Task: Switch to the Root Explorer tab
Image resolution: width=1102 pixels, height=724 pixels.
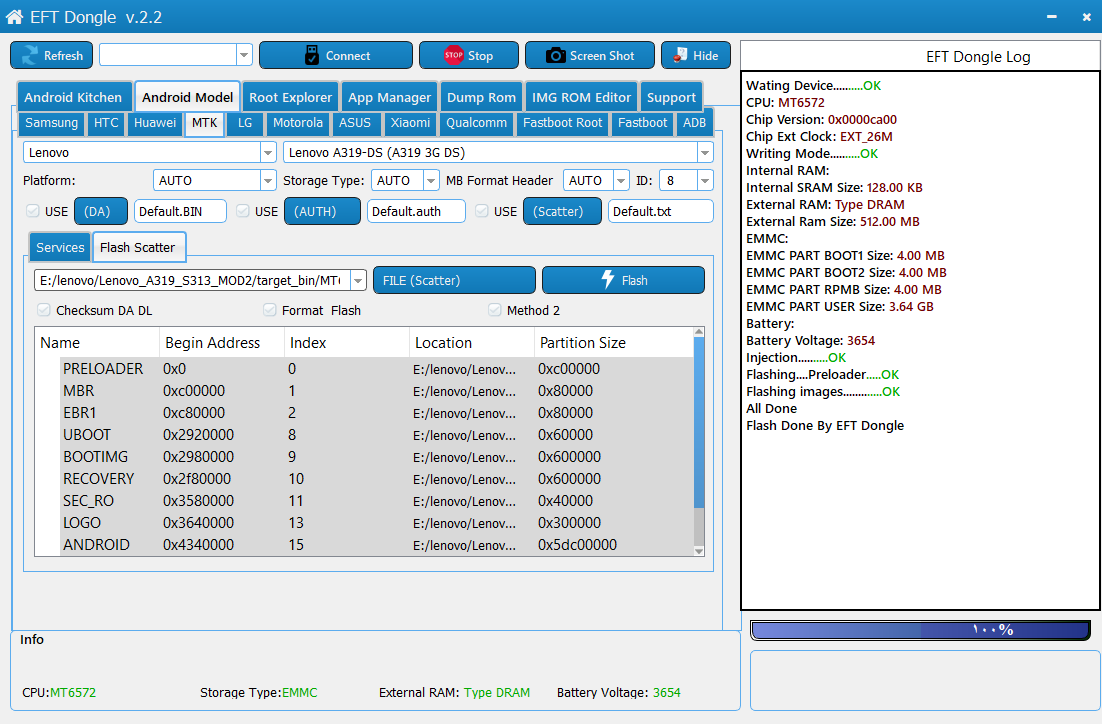Action: [290, 97]
